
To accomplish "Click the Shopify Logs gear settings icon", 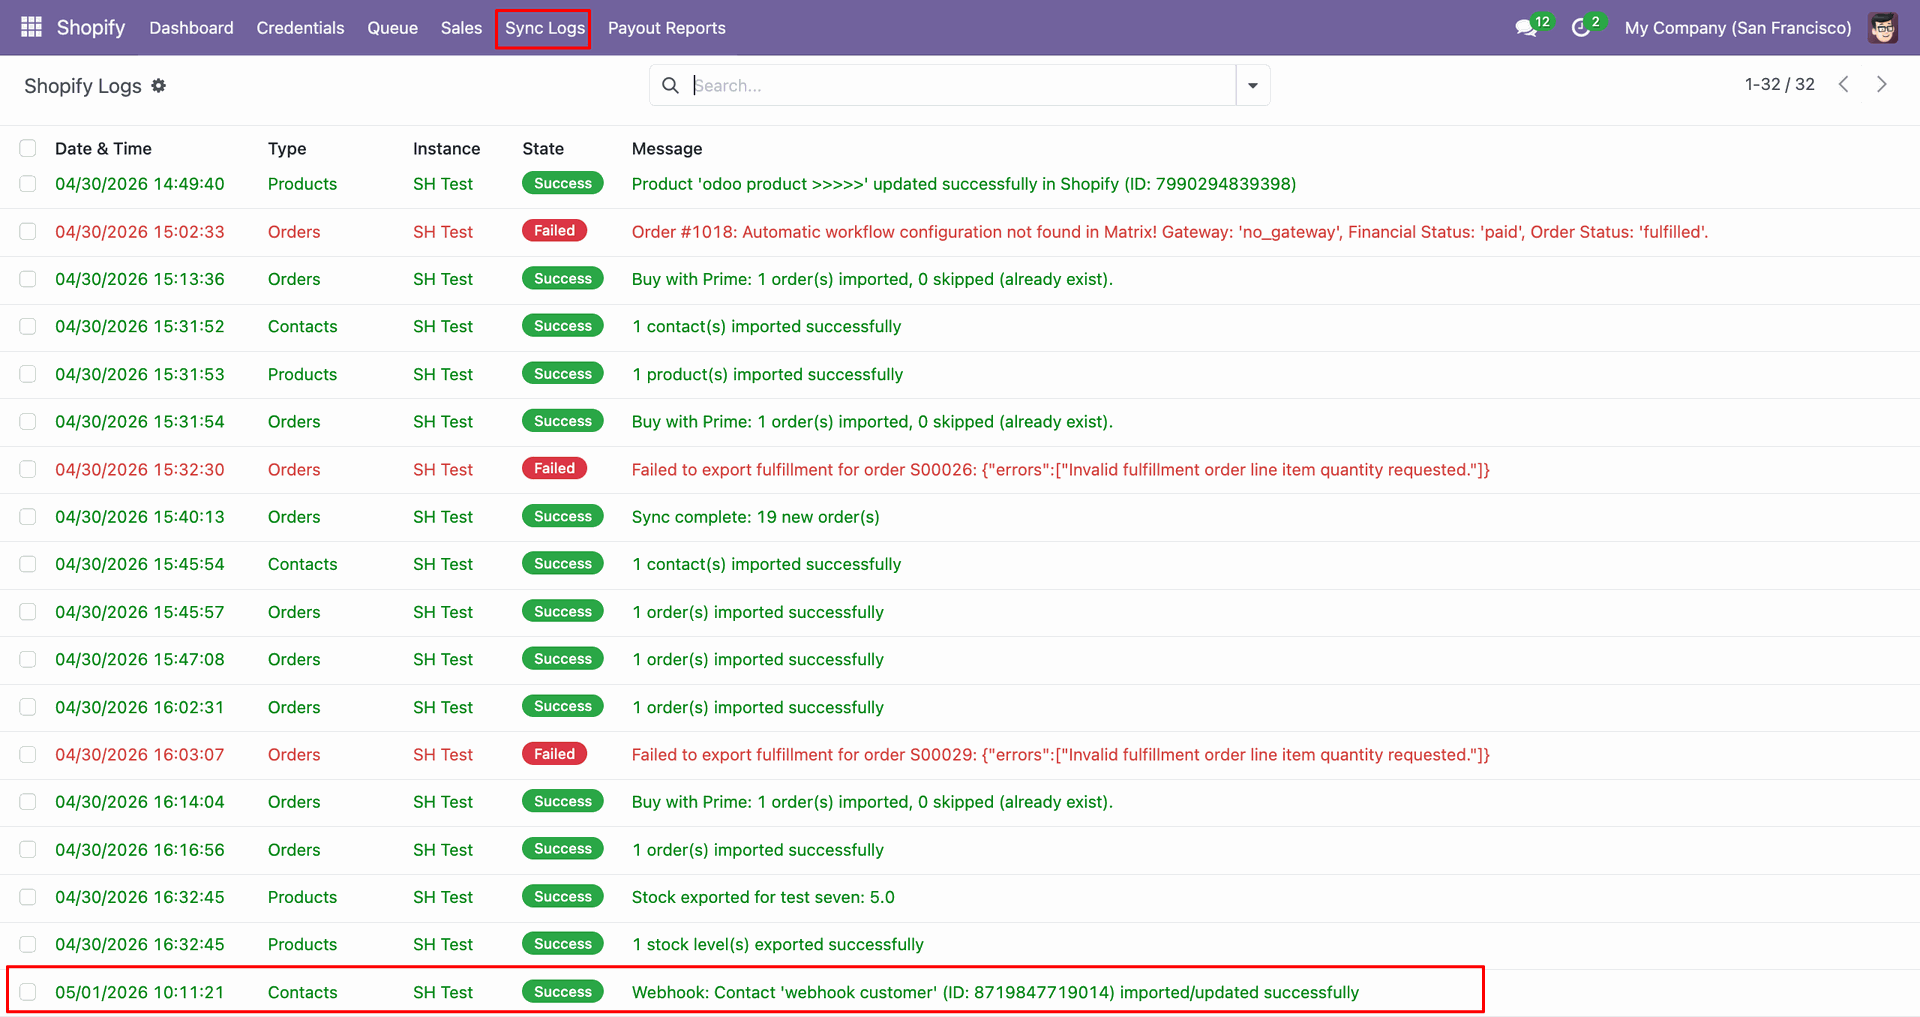I will pos(158,86).
